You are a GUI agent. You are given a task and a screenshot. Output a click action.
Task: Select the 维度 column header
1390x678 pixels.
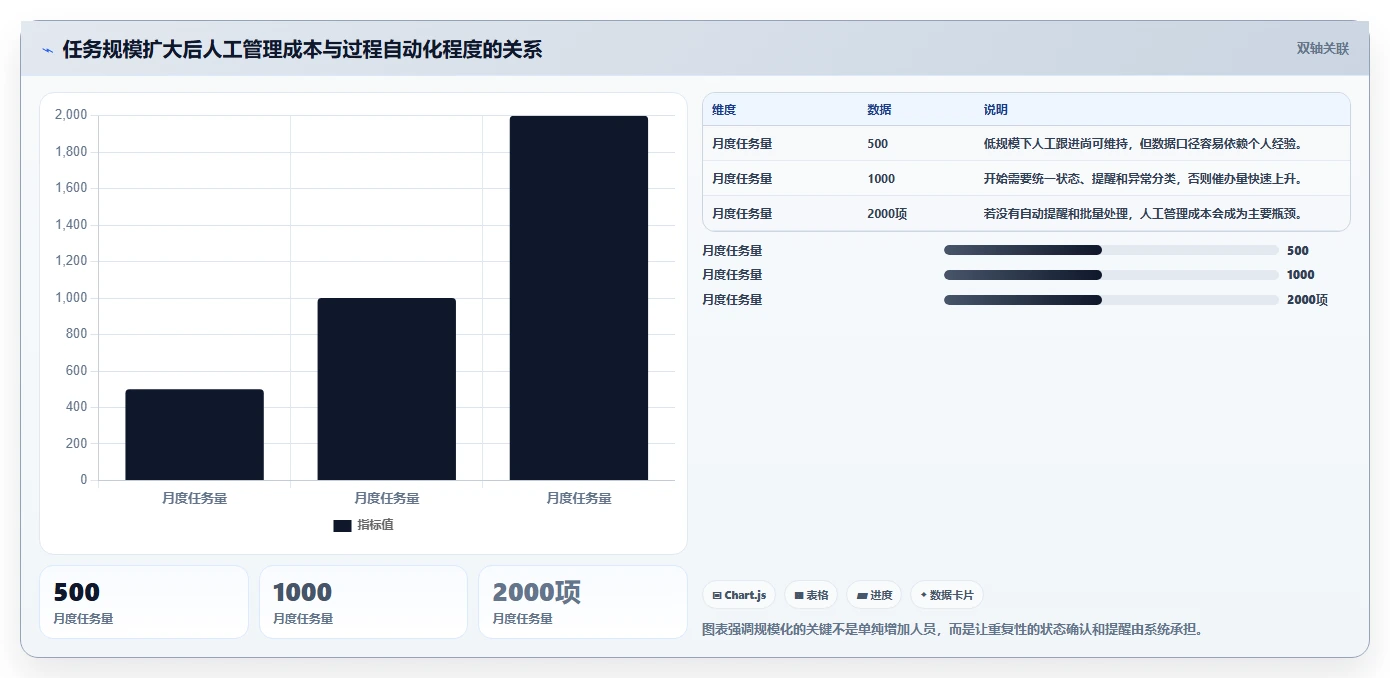pyautogui.click(x=724, y=110)
